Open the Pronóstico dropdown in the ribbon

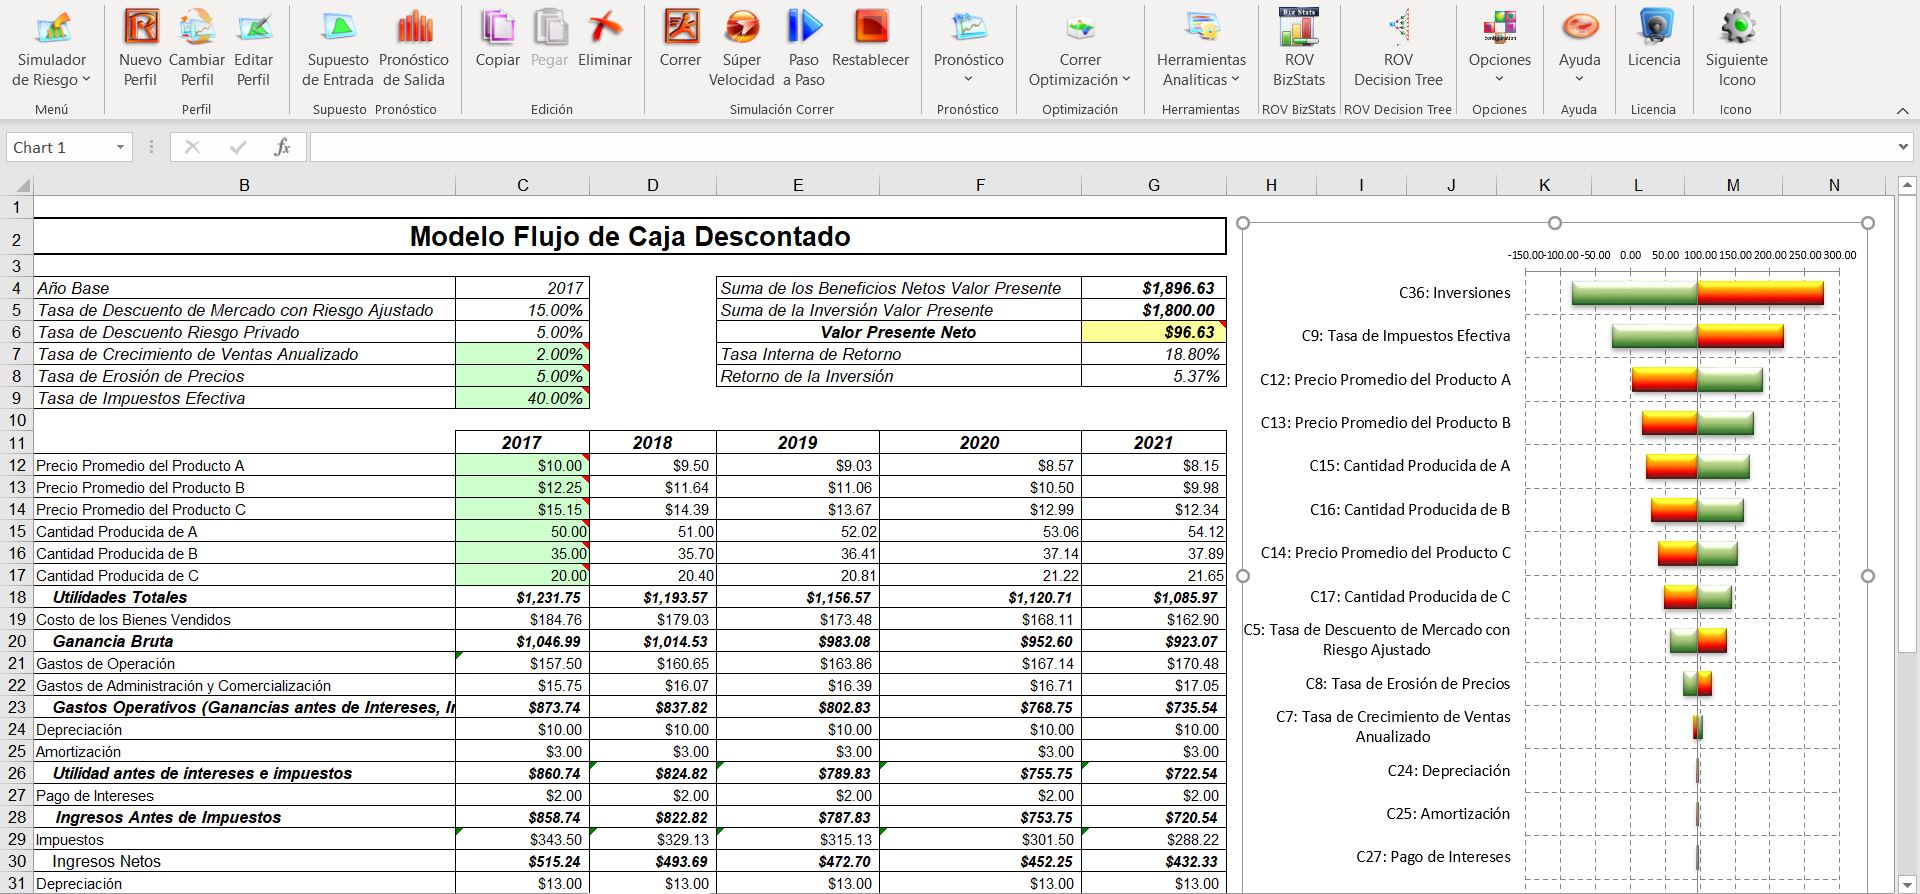tap(968, 48)
